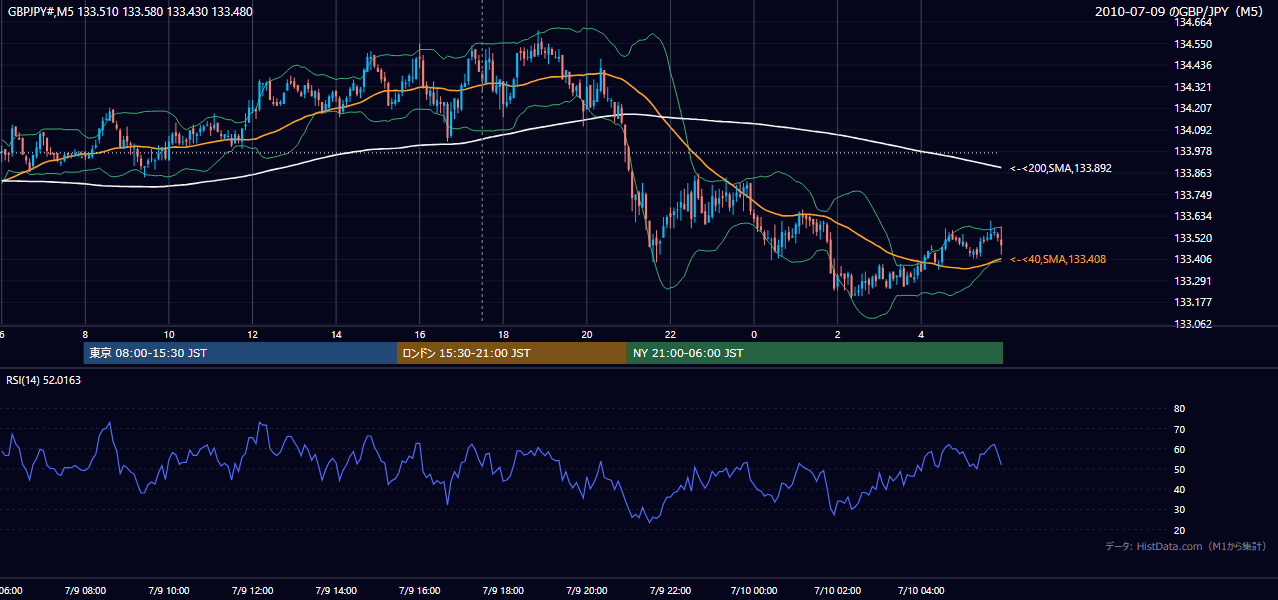Click the データ: HistData.com source credit
1278x600 pixels.
(1185, 546)
